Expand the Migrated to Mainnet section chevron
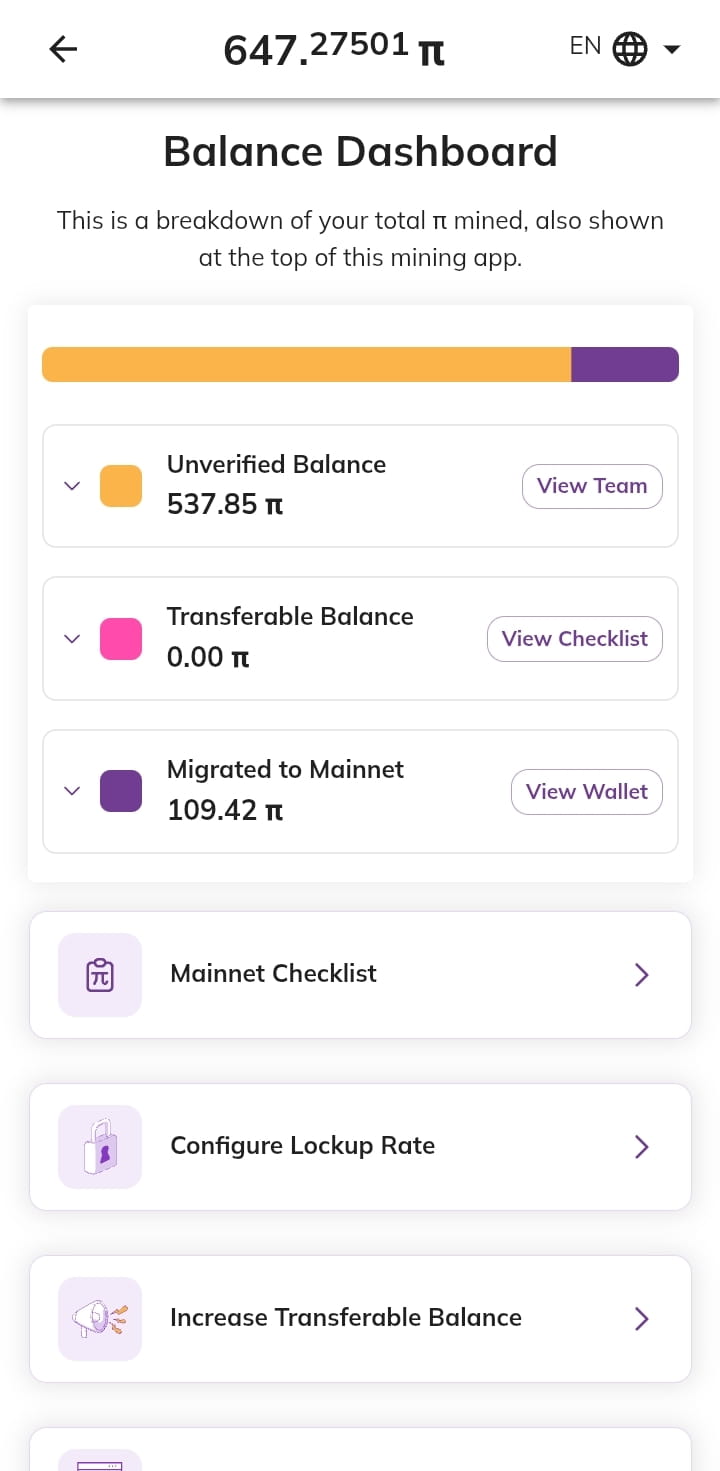 [x=71, y=791]
